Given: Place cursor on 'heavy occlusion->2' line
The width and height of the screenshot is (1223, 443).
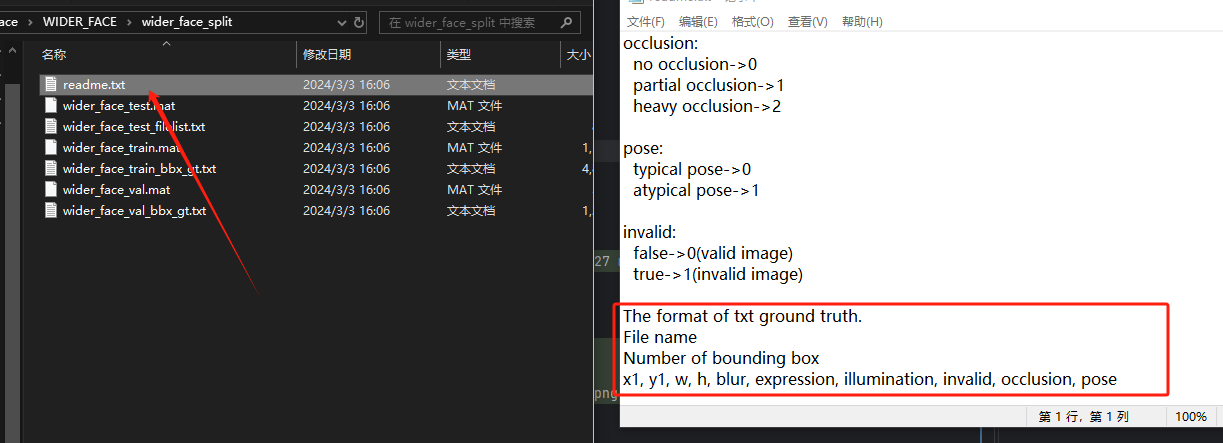Looking at the screenshot, I should 706,106.
